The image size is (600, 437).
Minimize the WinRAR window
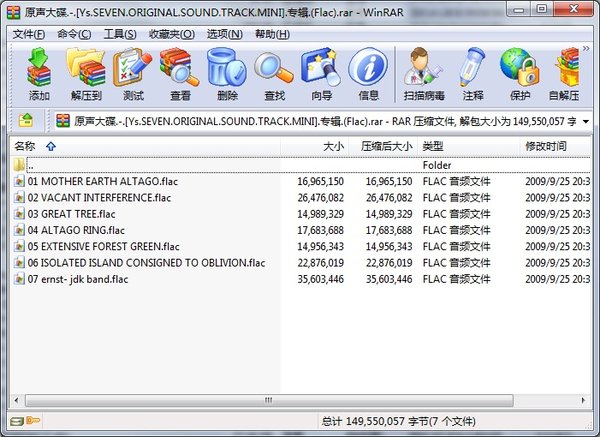(x=519, y=9)
